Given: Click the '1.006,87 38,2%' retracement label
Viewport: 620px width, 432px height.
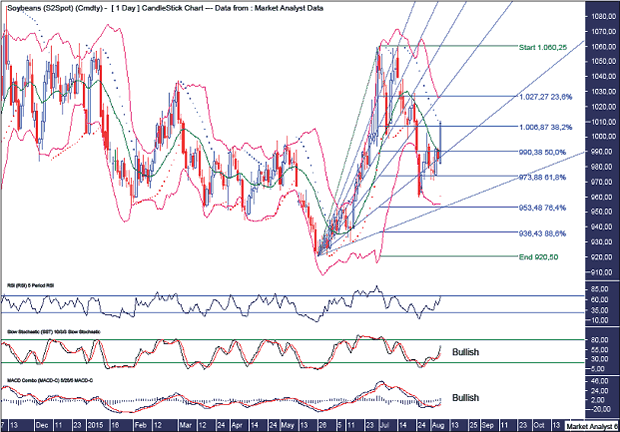Looking at the screenshot, I should tap(545, 127).
